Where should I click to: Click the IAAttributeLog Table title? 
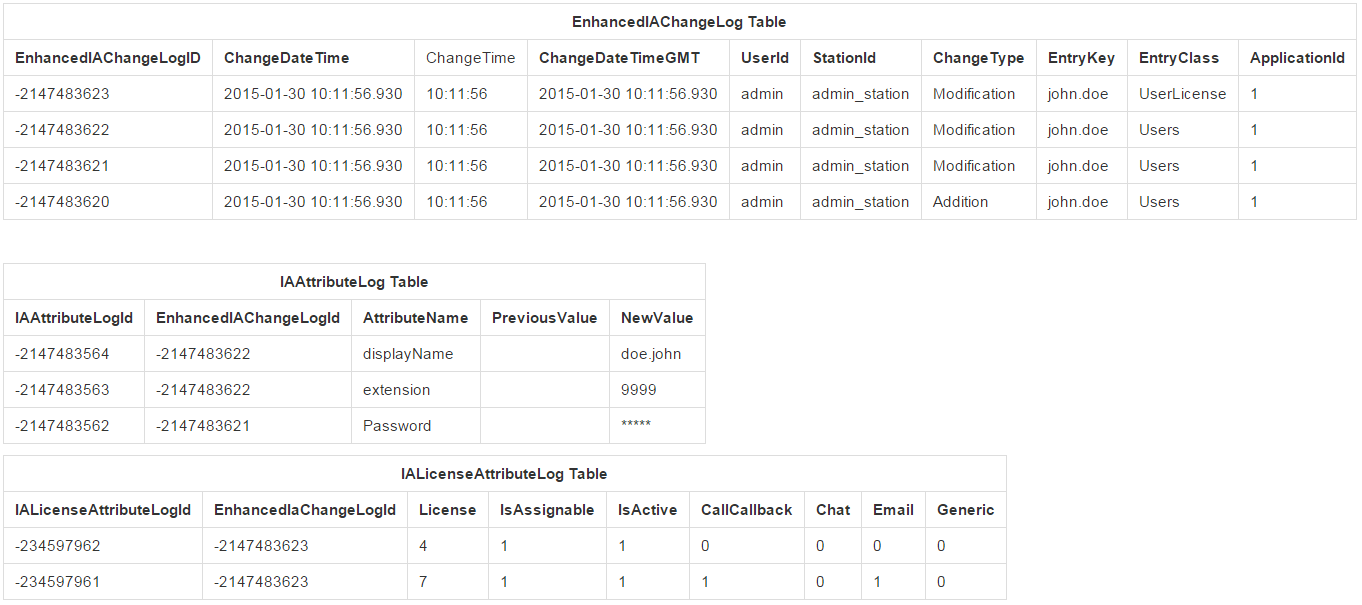click(x=354, y=282)
